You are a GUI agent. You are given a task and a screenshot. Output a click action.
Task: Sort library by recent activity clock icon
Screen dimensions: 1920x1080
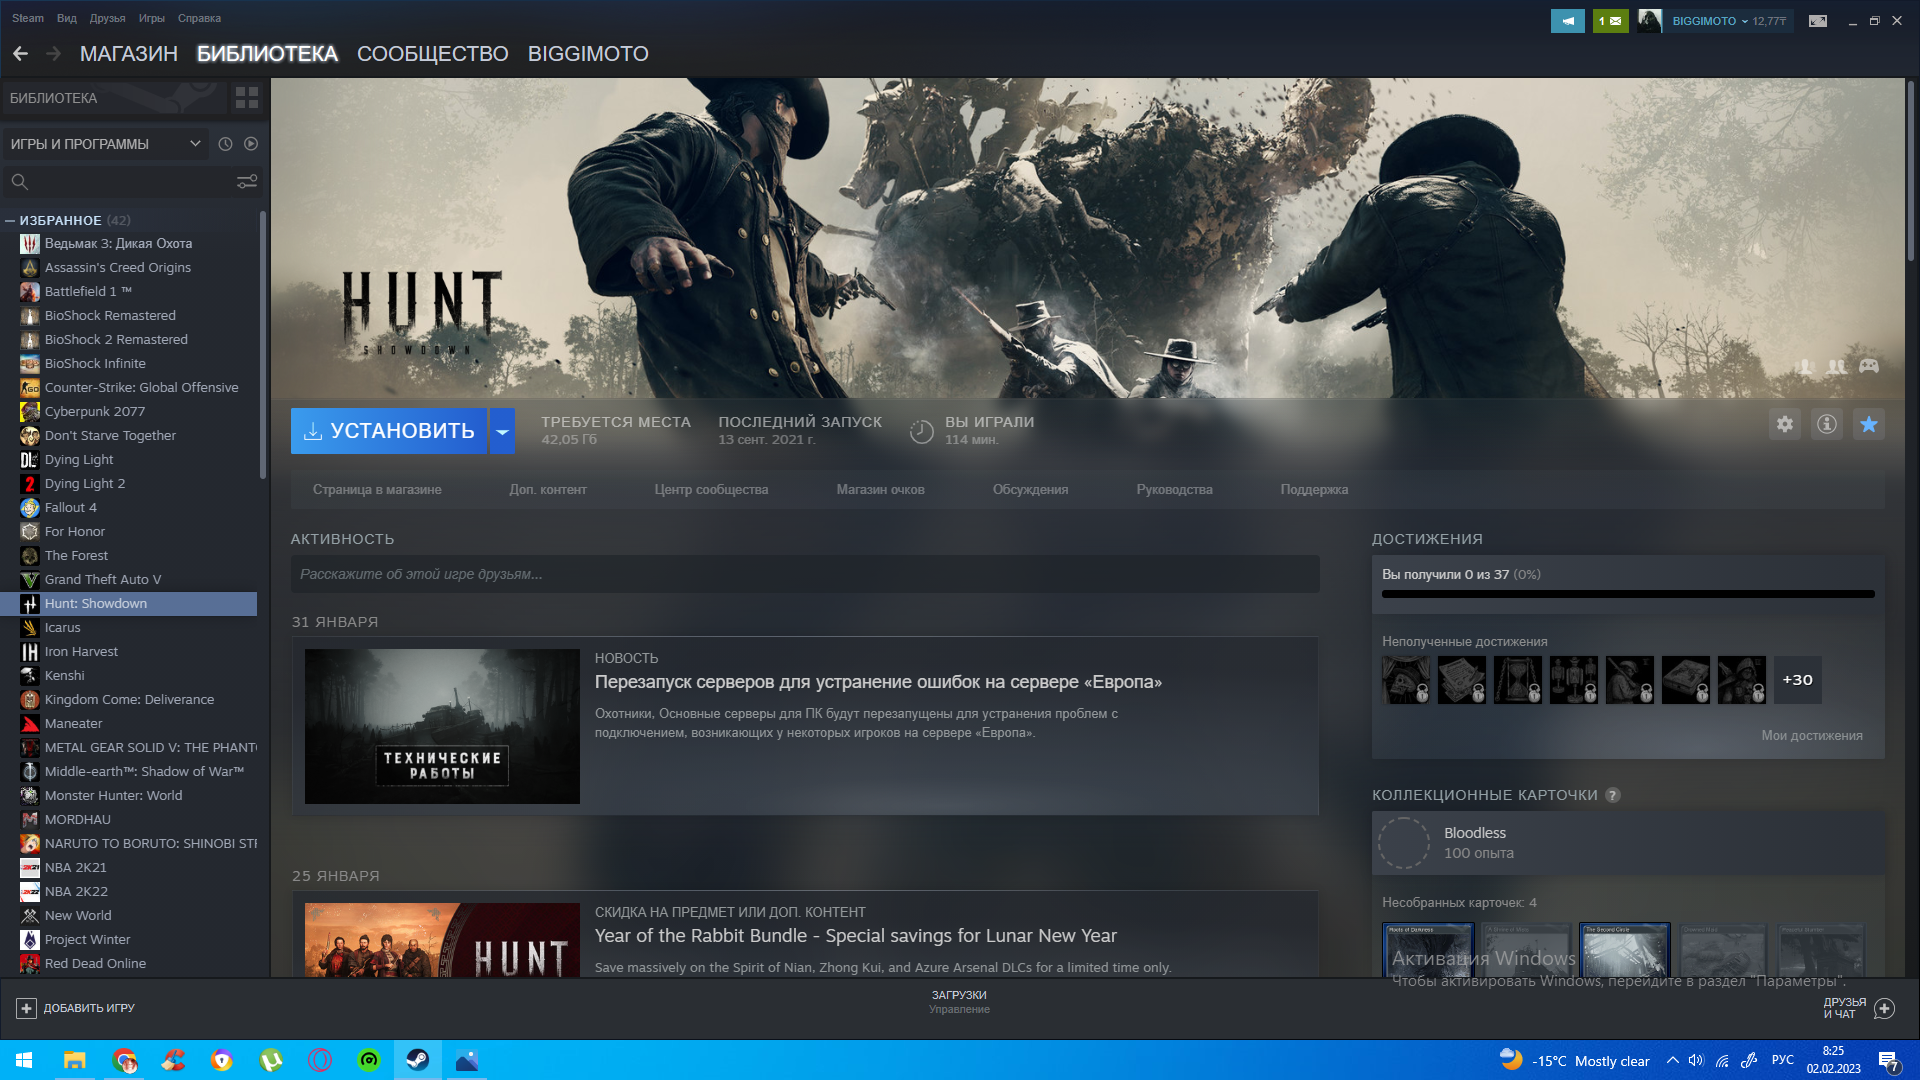click(x=225, y=144)
